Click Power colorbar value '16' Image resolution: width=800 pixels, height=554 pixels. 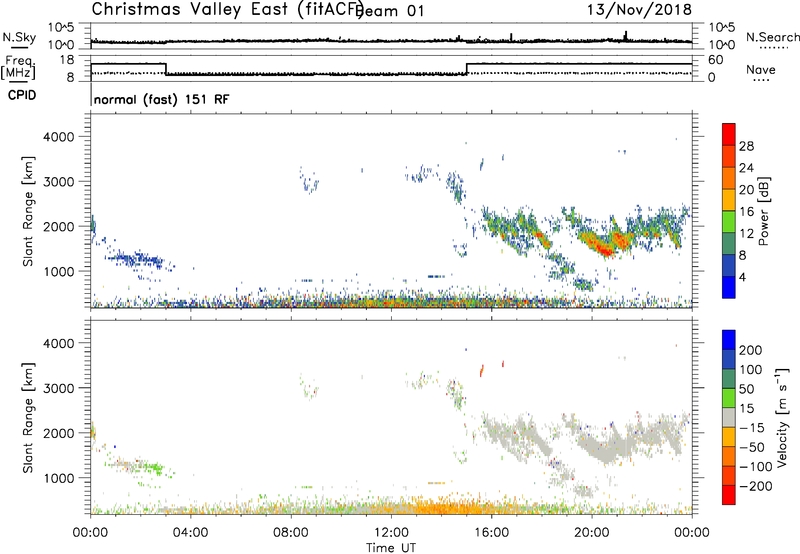click(x=746, y=212)
